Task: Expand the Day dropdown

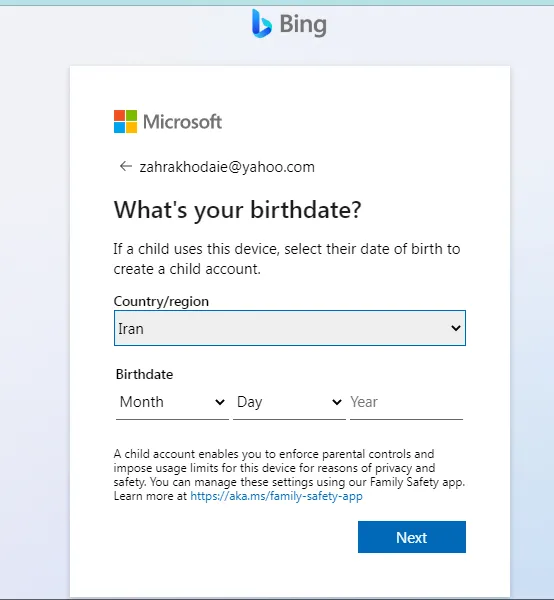Action: 289,402
